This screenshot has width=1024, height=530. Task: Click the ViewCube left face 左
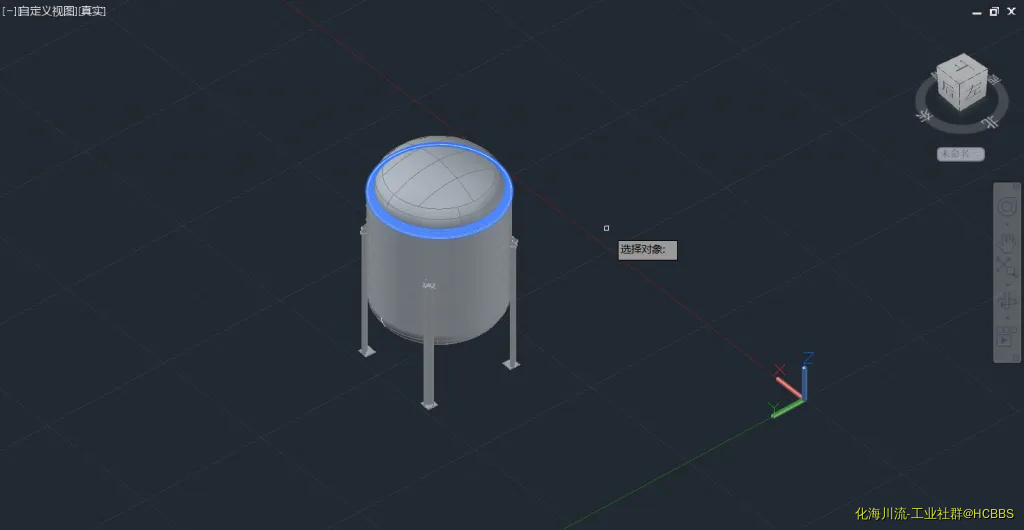[973, 92]
